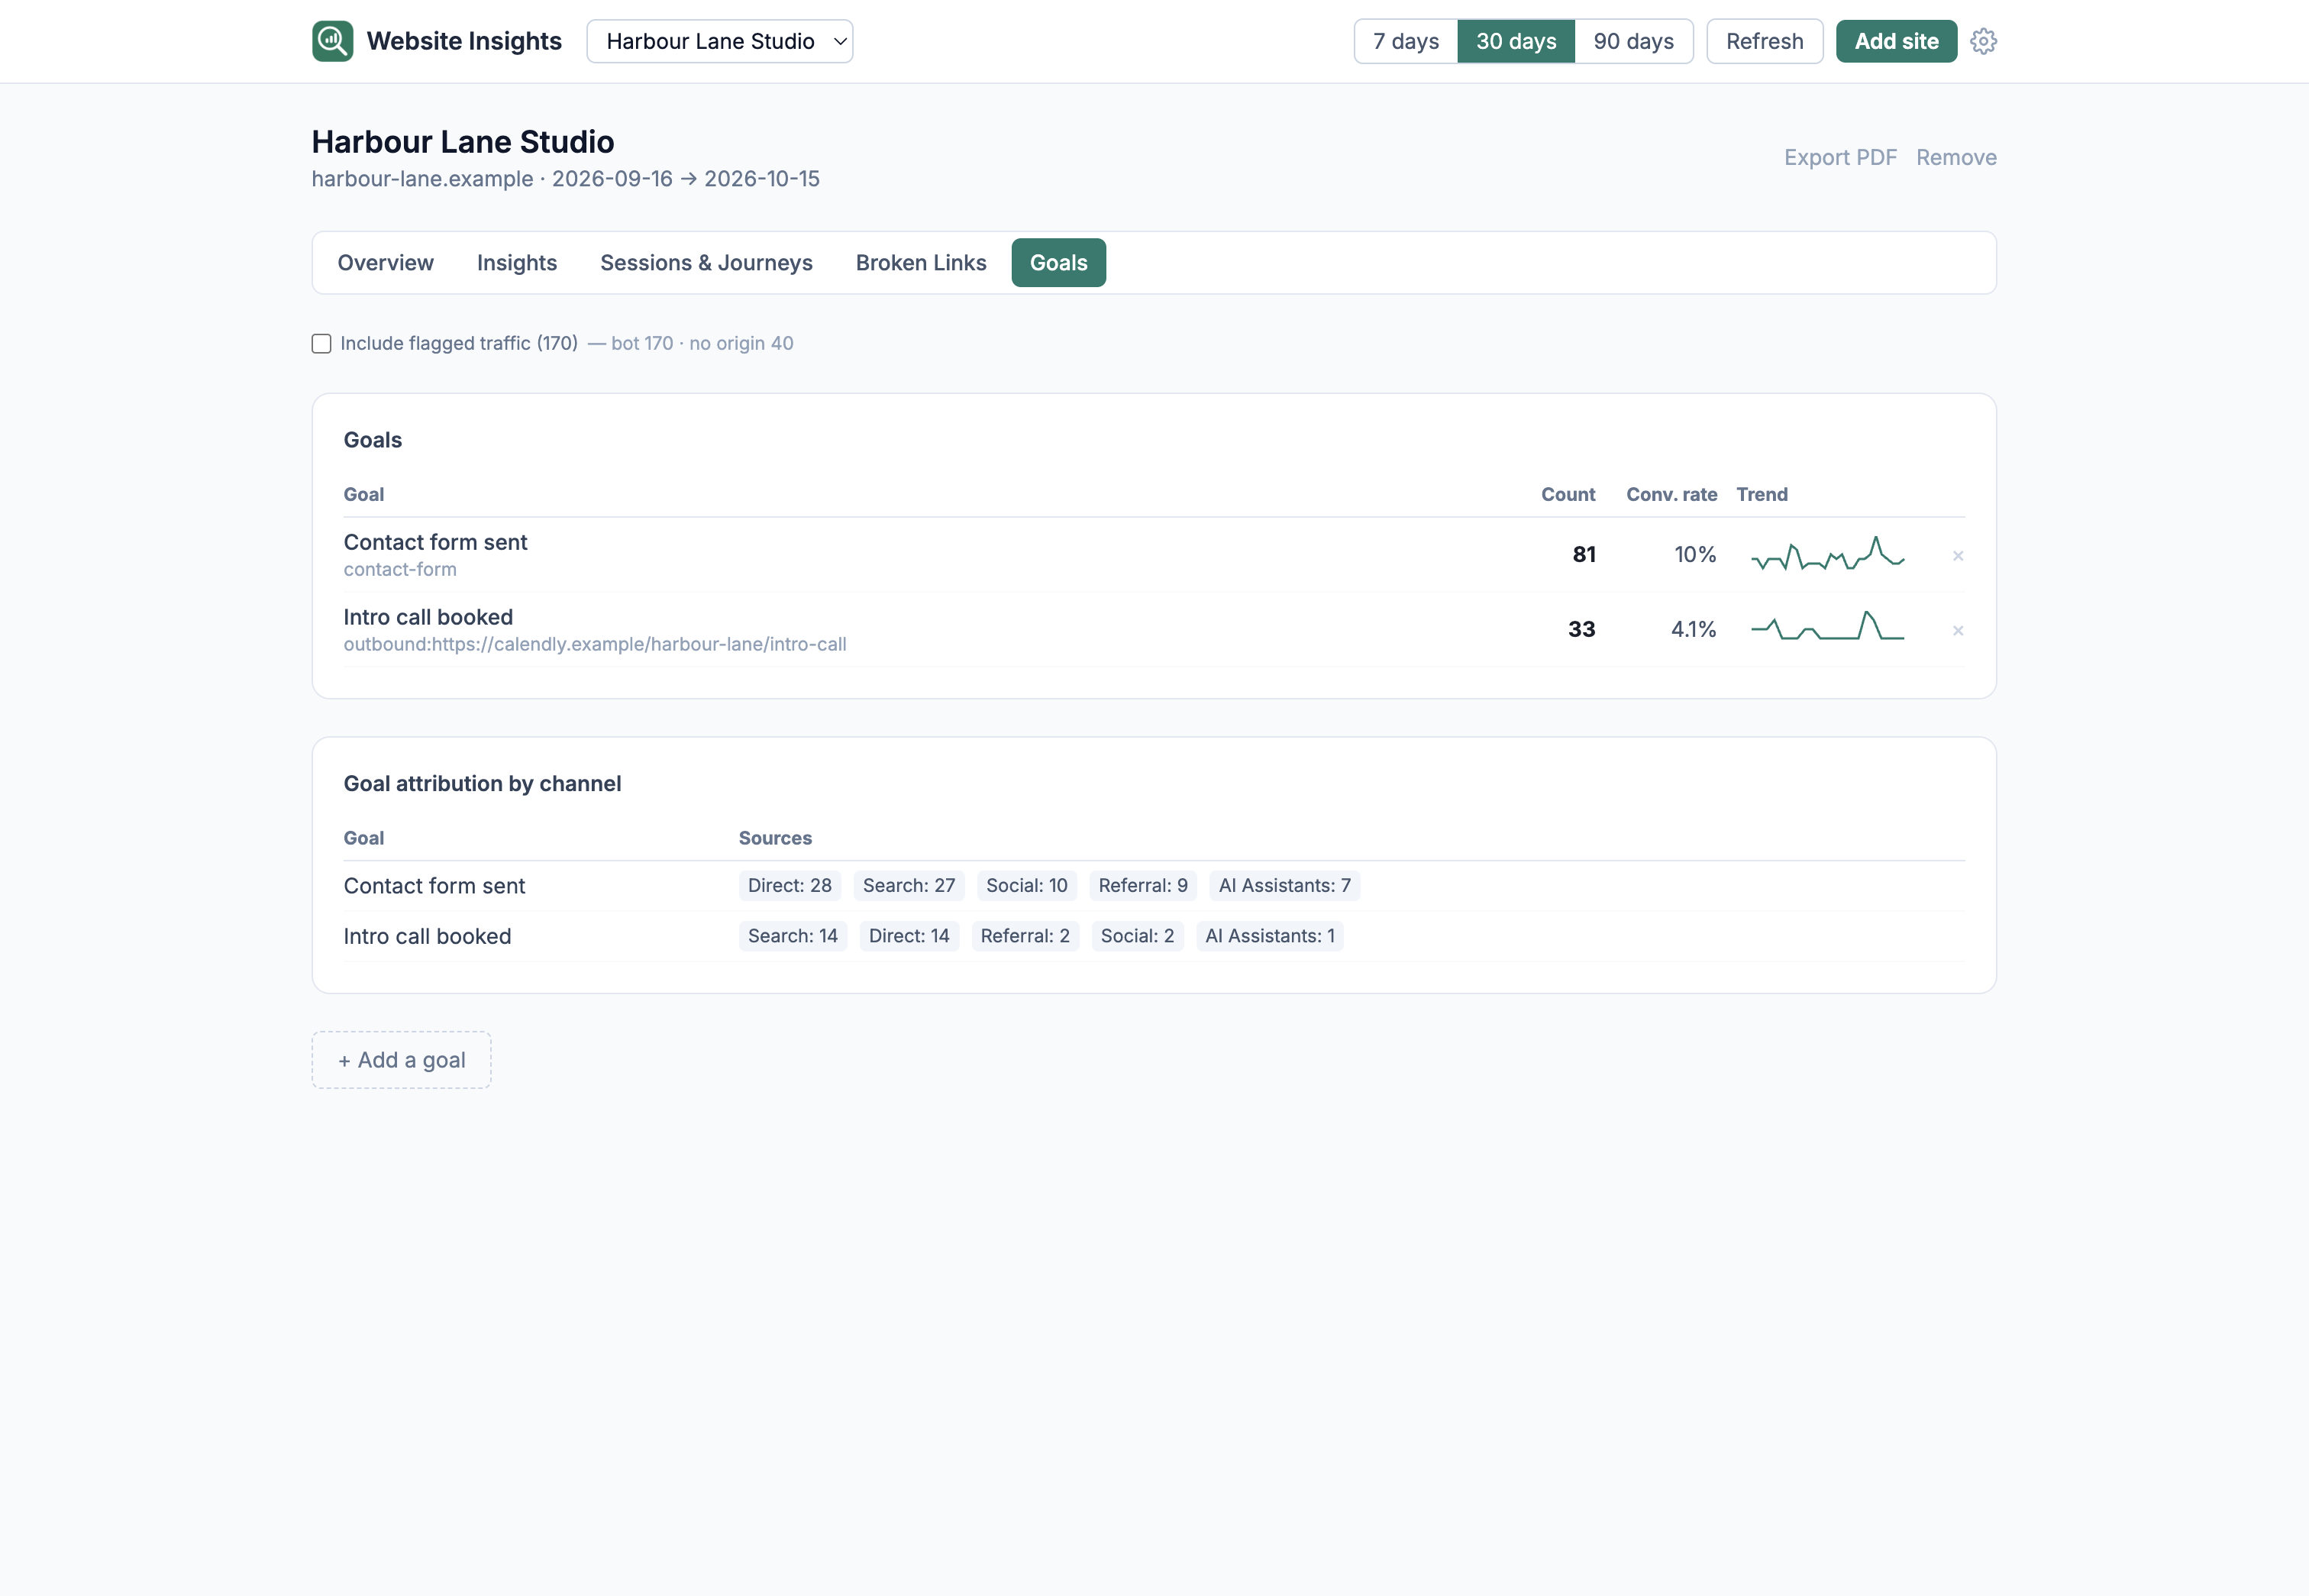Click the count value 33
Screen dimensions: 2309x1596
click(x=1581, y=629)
